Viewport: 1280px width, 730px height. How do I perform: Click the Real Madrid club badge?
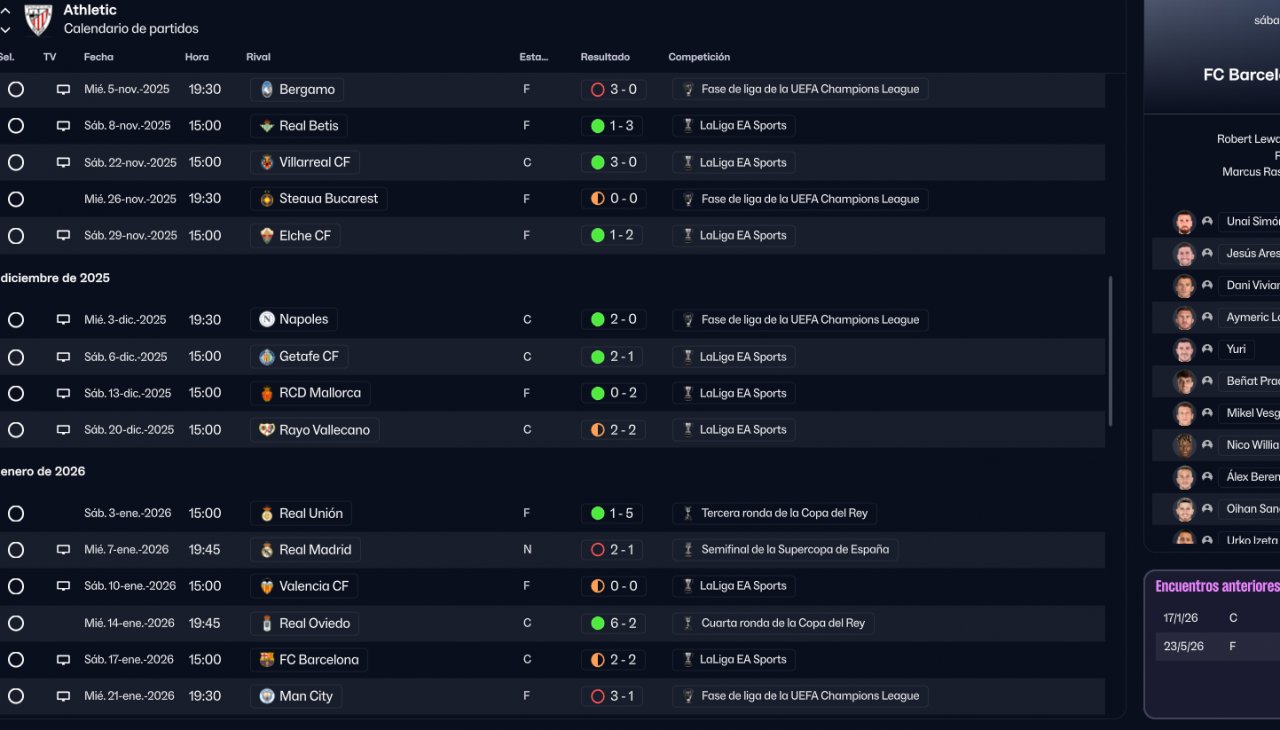click(x=267, y=550)
